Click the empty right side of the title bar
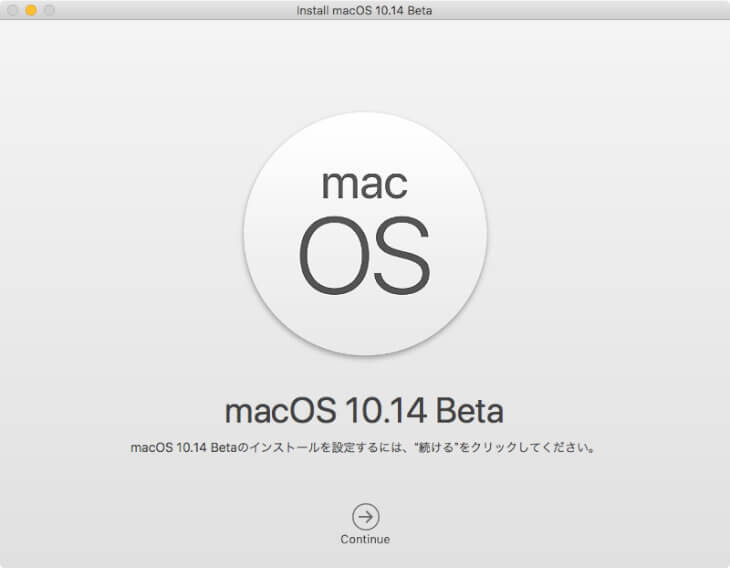Viewport: 730px width, 568px height. click(600, 10)
